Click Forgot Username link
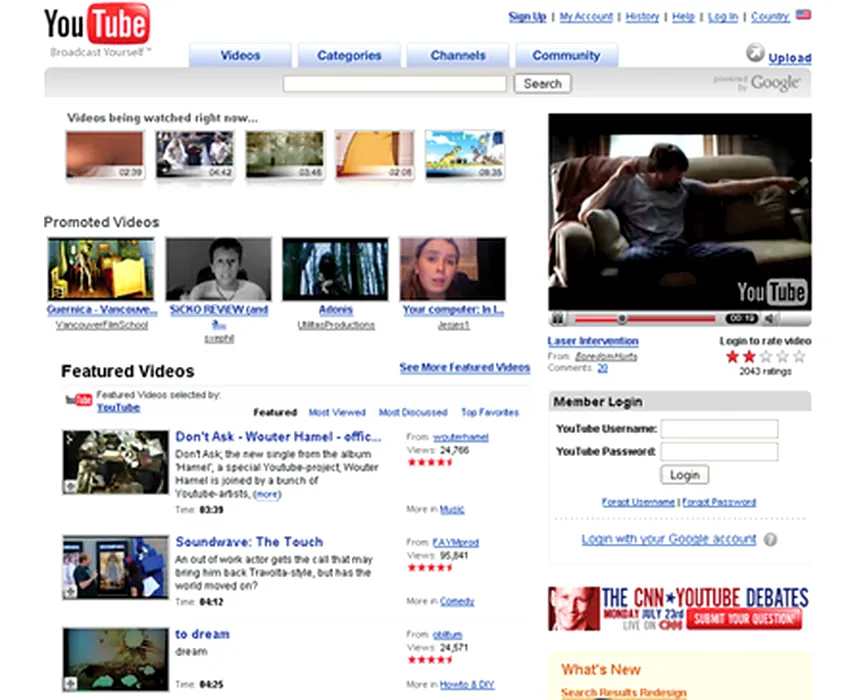Screen dimensions: 846x700 (x=638, y=502)
